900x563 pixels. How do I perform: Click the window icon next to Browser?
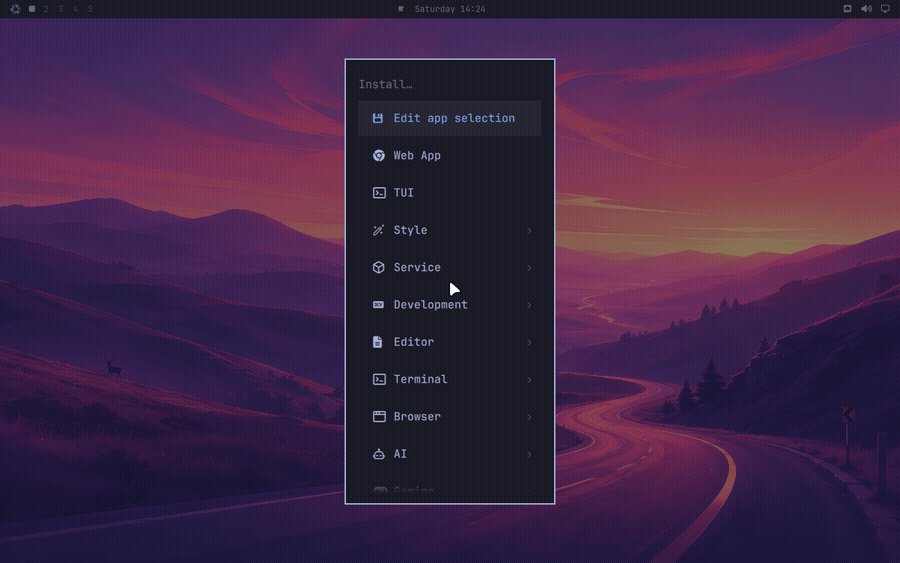click(379, 417)
